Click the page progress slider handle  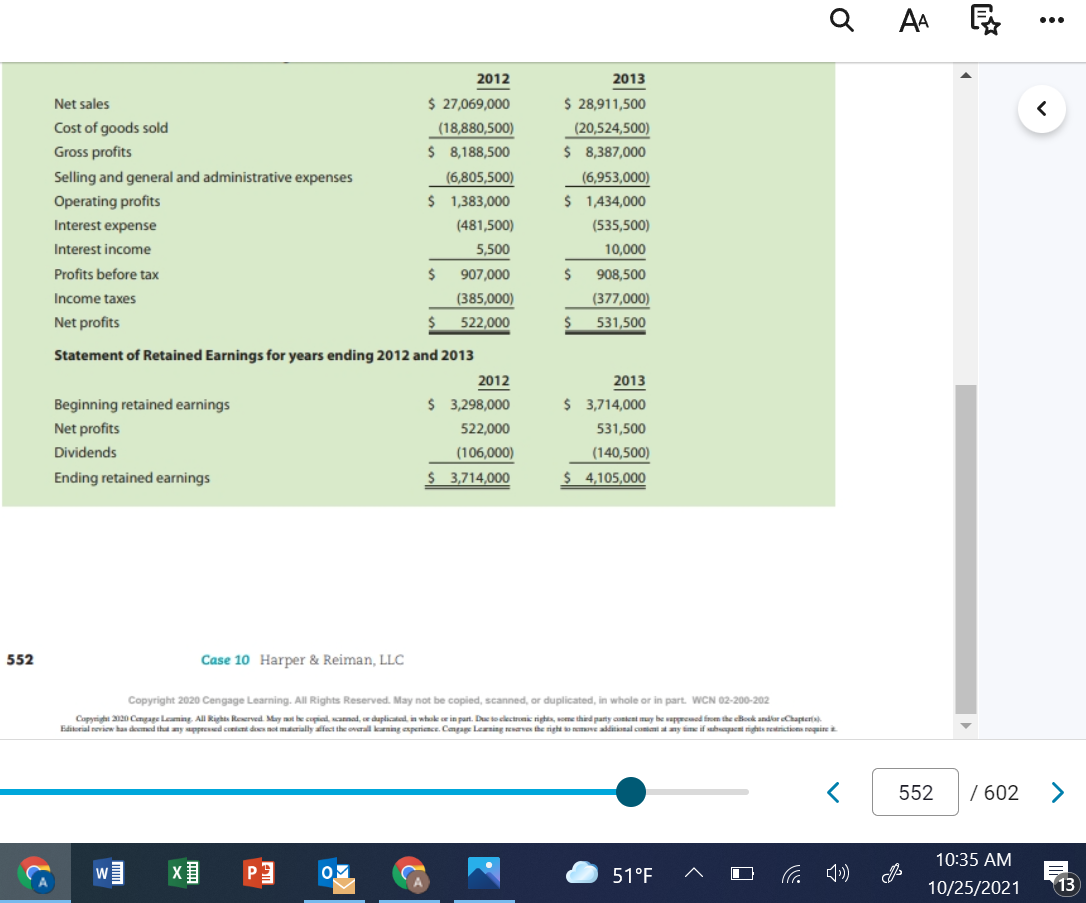(x=630, y=792)
